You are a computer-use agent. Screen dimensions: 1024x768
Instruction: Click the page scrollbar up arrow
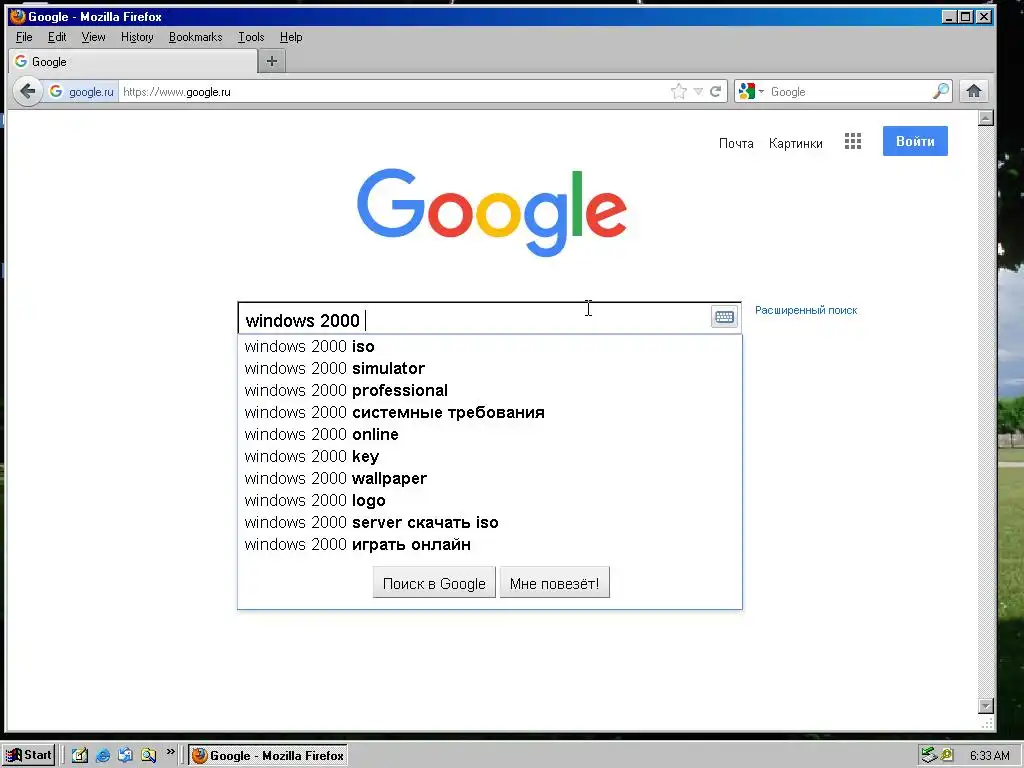pos(986,118)
